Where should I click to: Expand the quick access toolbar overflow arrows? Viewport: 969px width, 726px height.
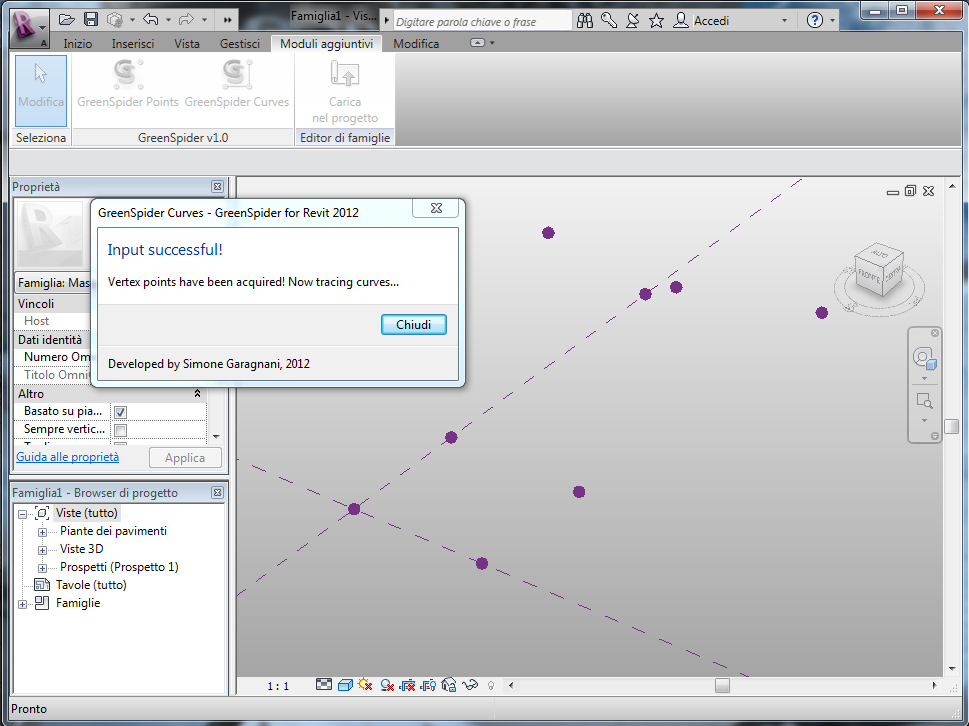tap(227, 20)
